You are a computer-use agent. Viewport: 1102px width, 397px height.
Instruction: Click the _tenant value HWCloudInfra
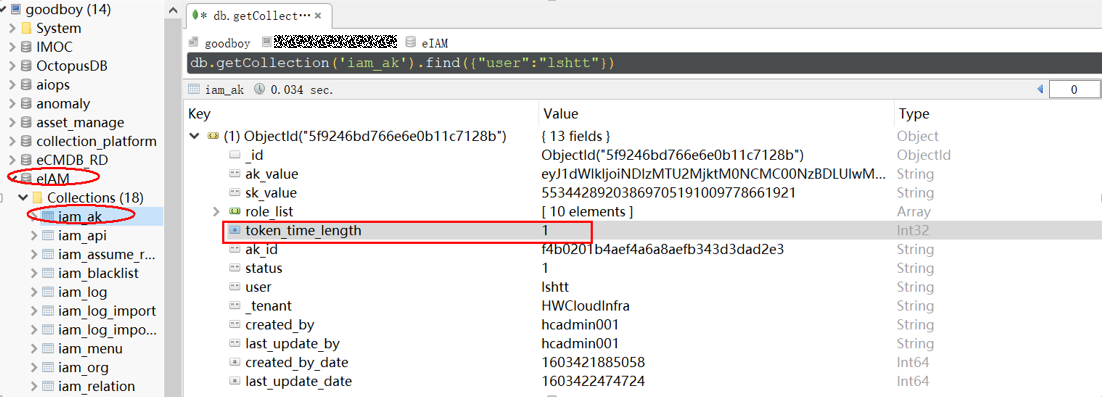coord(585,306)
